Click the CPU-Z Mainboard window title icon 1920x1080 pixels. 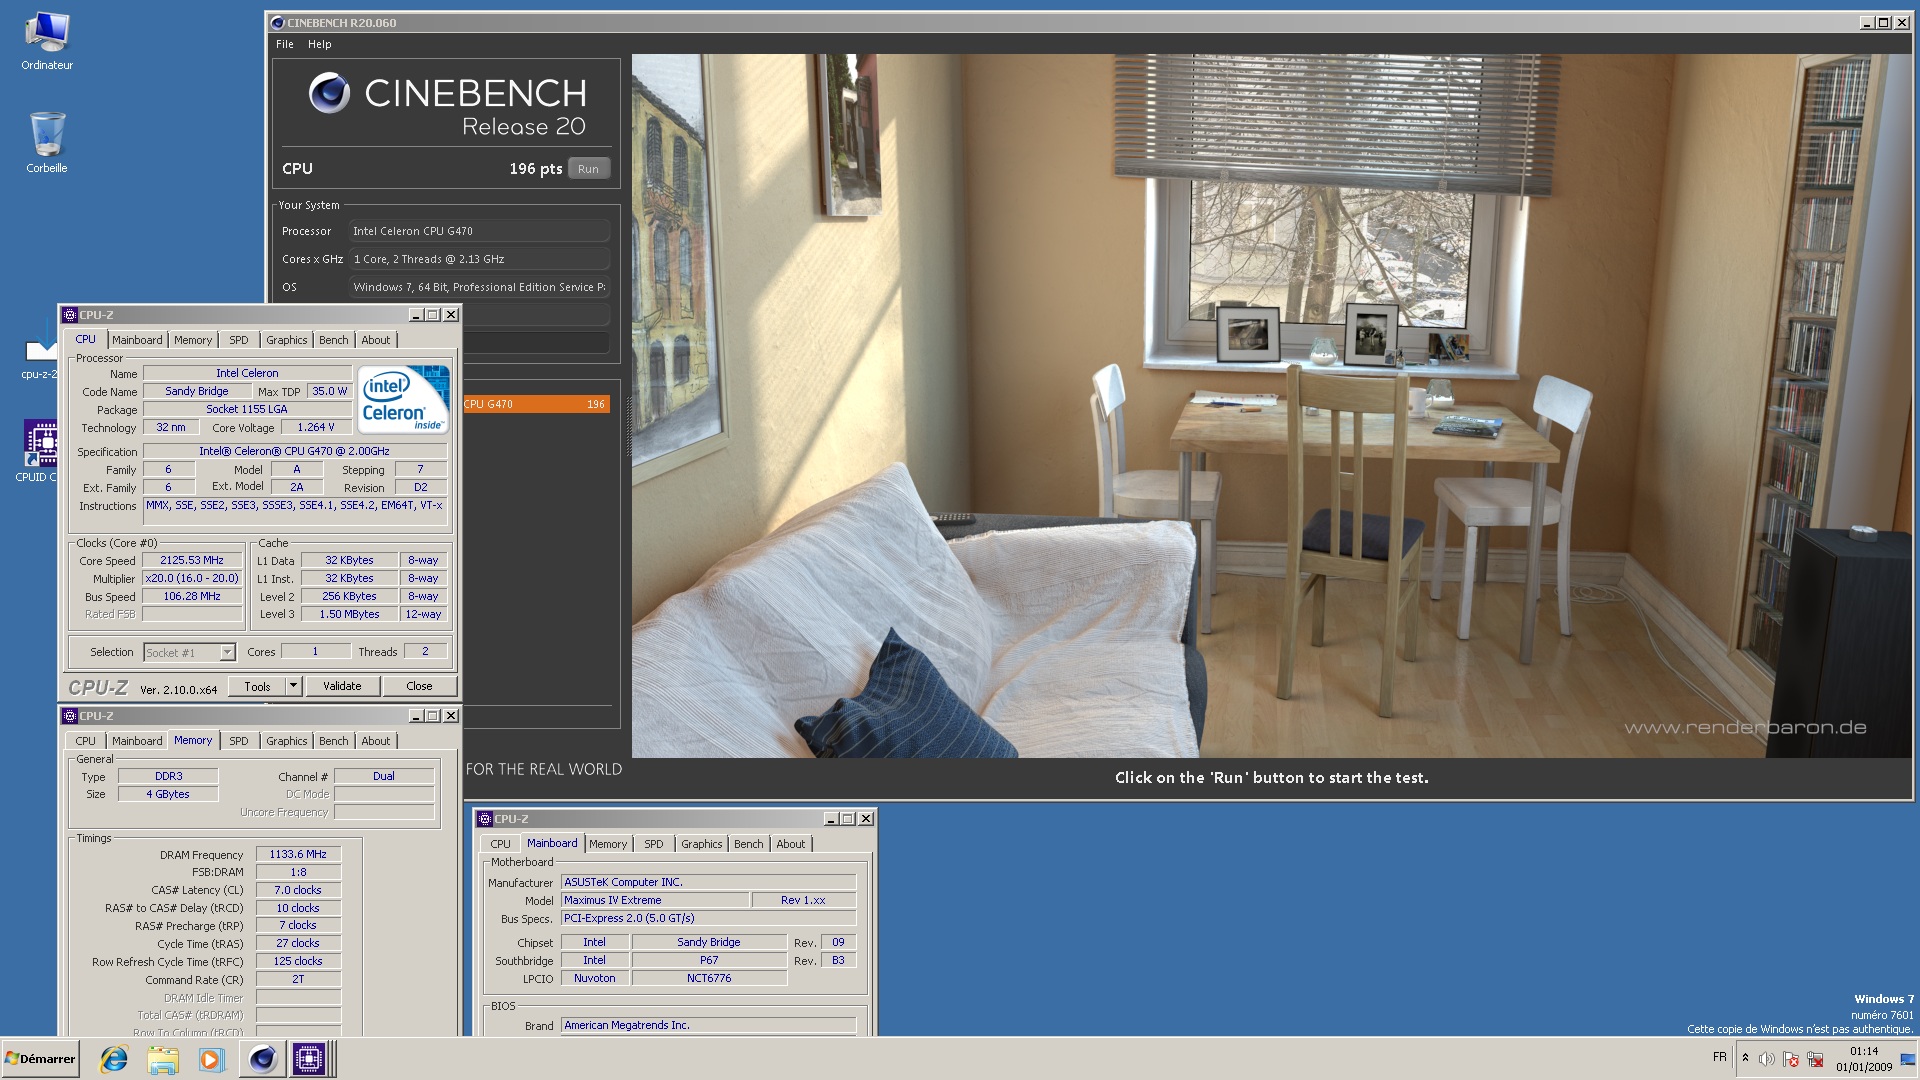485,818
